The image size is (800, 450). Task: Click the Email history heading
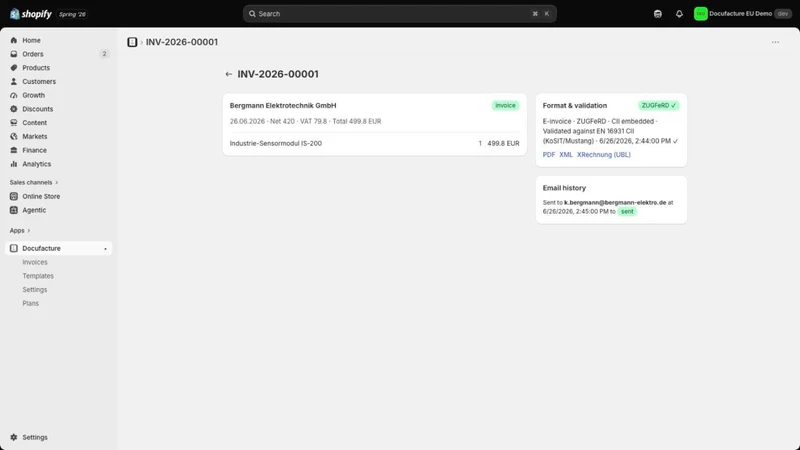(x=564, y=188)
